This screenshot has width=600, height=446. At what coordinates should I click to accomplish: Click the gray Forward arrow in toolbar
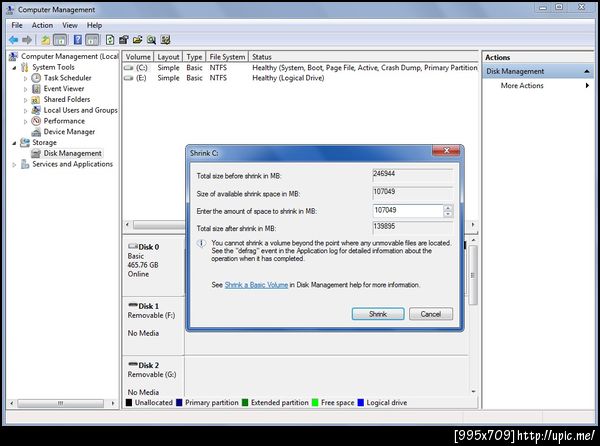(27, 40)
